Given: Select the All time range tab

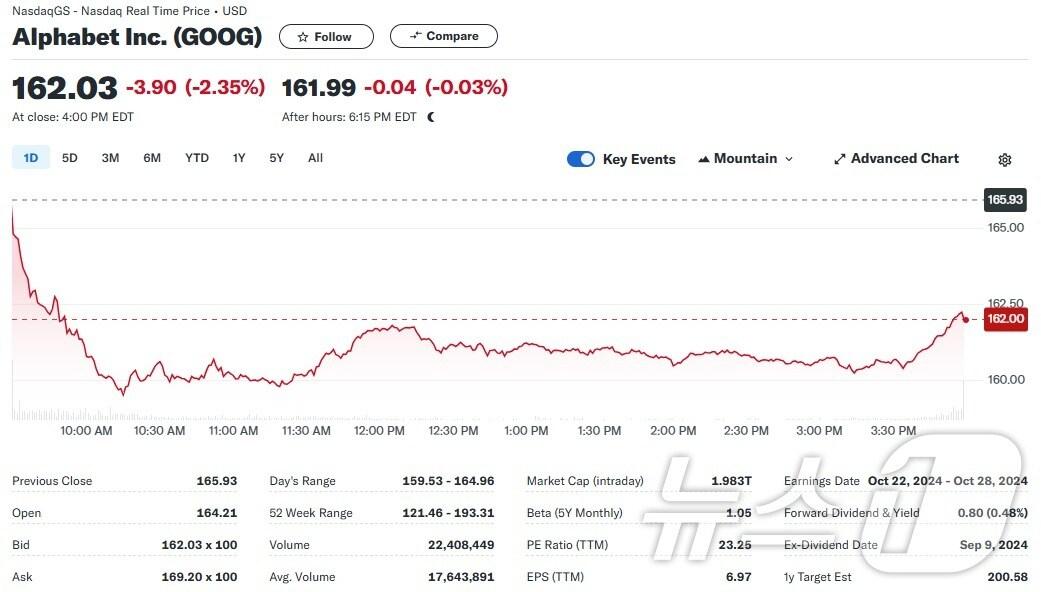Looking at the screenshot, I should coord(315,158).
